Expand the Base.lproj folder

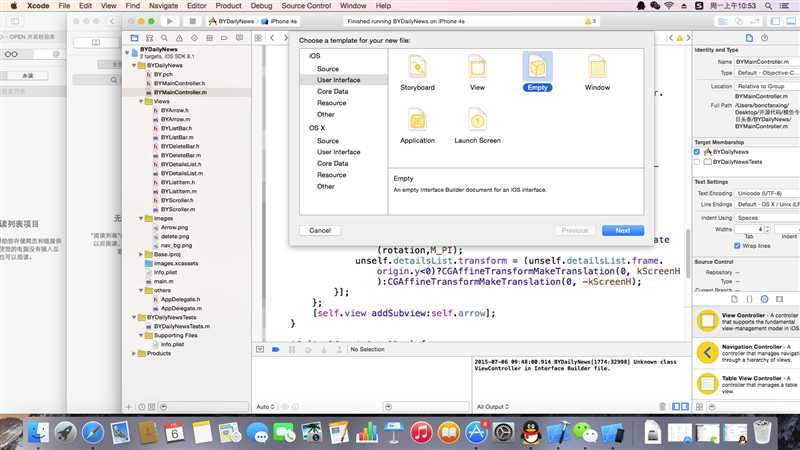(141, 254)
